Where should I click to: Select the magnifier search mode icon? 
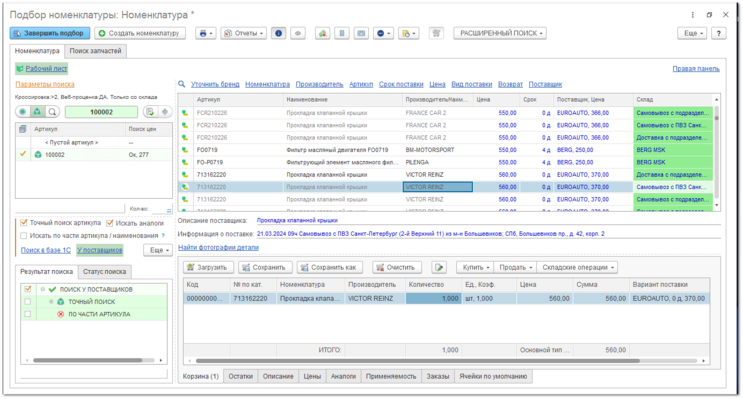pyautogui.click(x=52, y=112)
